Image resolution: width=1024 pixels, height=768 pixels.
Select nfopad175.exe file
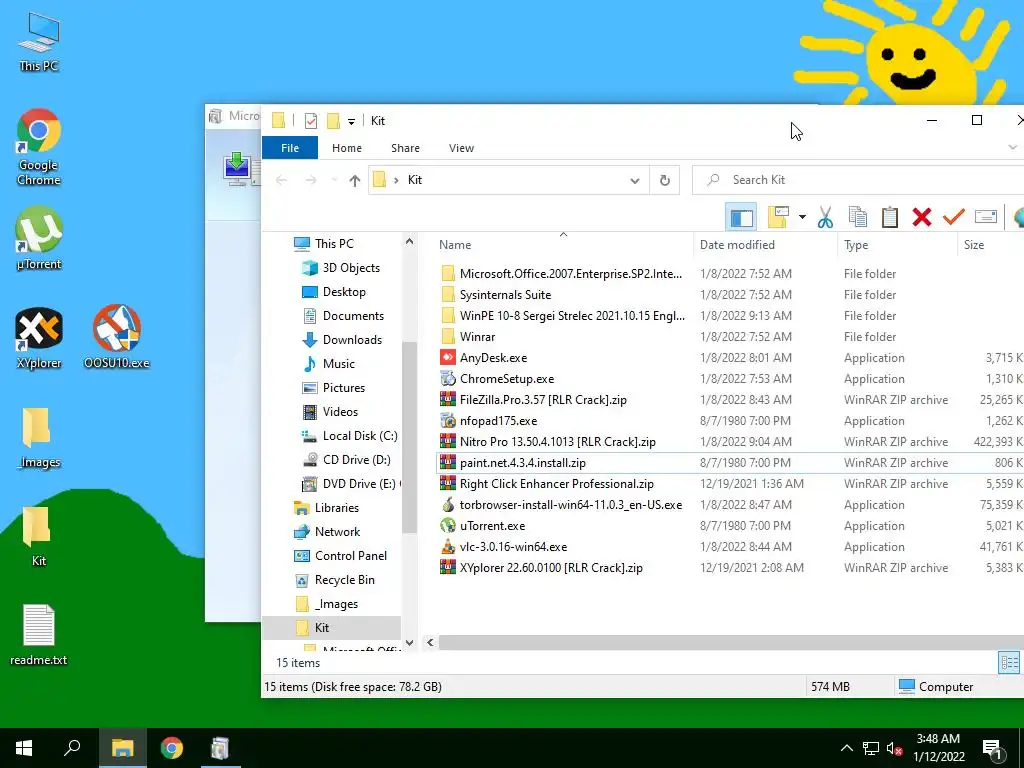pyautogui.click(x=498, y=421)
